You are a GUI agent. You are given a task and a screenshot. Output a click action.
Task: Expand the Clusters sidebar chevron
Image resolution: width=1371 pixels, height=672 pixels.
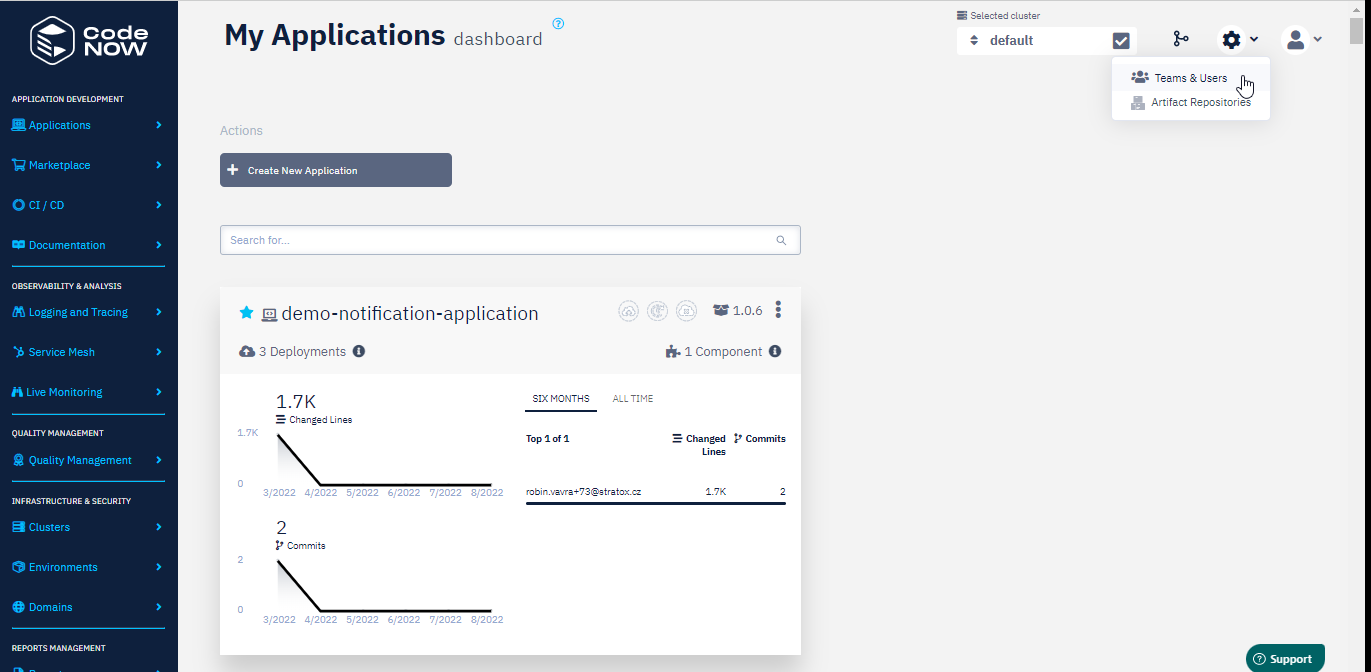[159, 527]
